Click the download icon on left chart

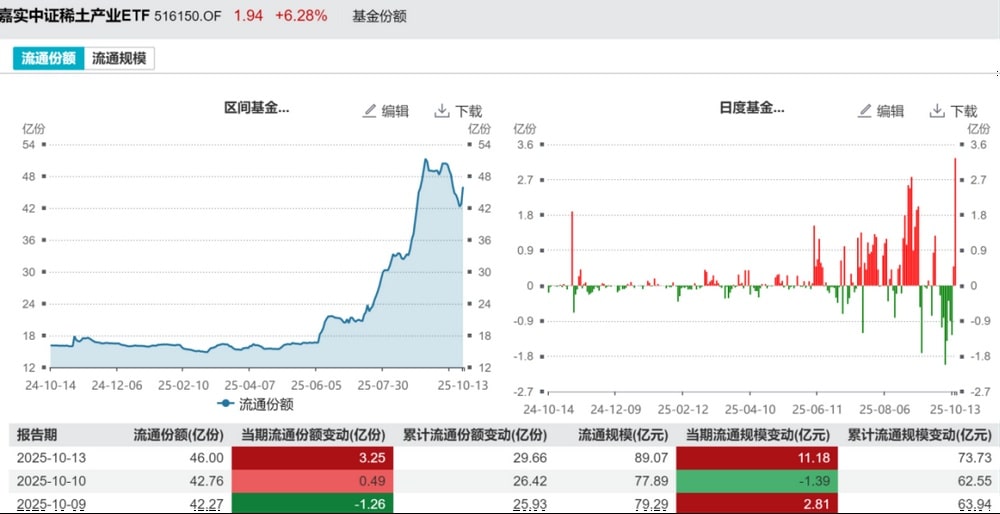pos(442,111)
